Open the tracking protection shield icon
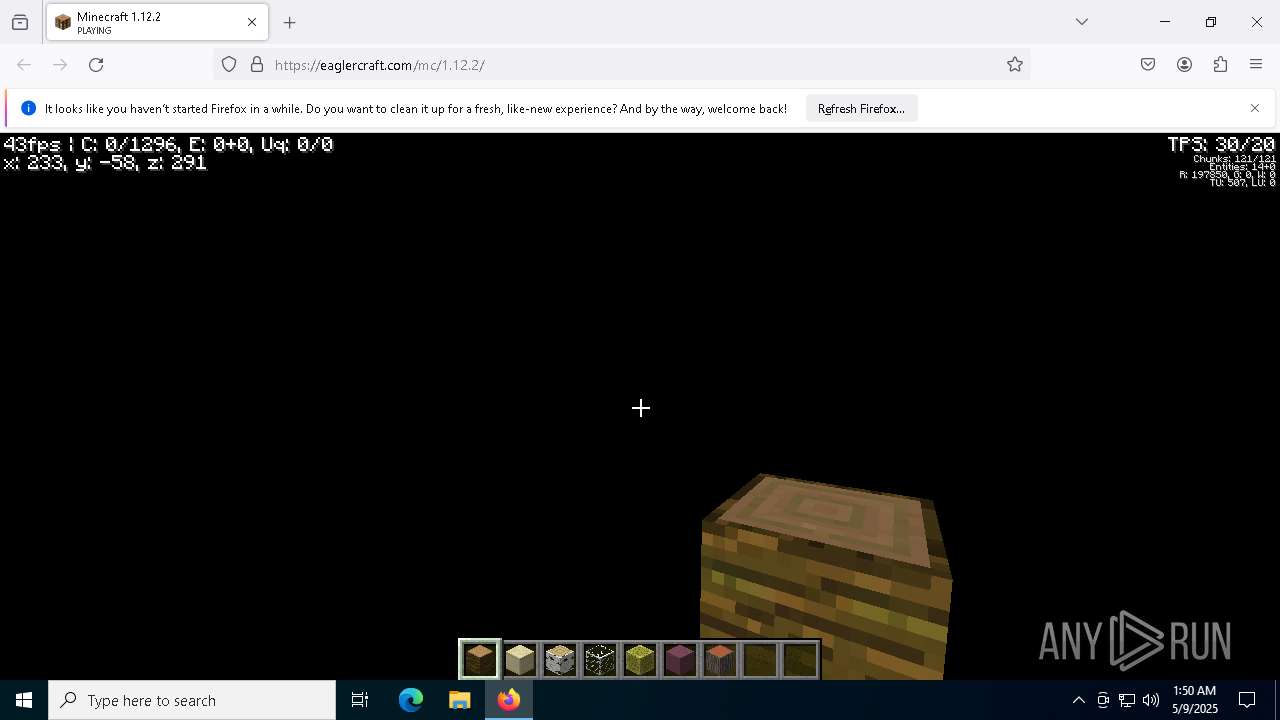 (x=229, y=65)
